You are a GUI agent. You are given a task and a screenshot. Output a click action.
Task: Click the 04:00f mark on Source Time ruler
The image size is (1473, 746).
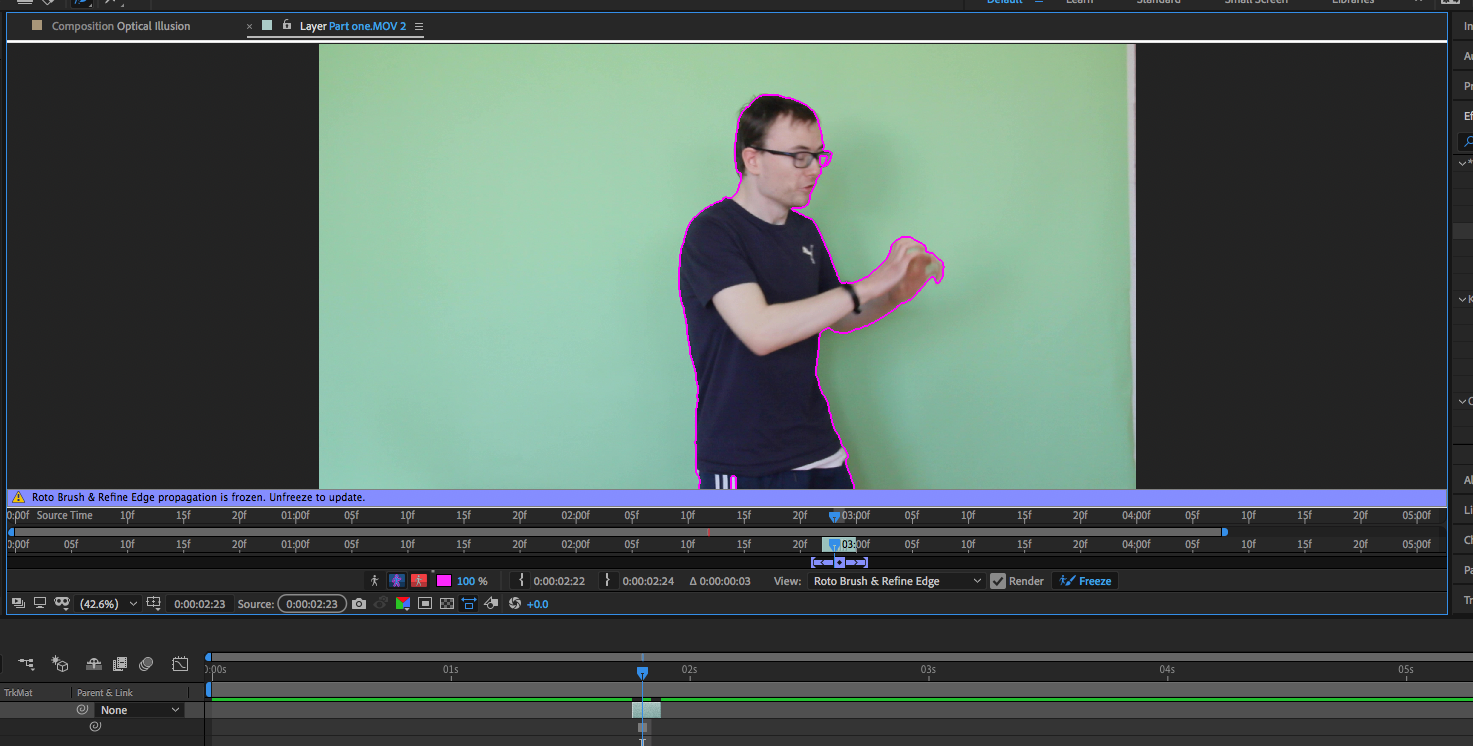click(1136, 516)
